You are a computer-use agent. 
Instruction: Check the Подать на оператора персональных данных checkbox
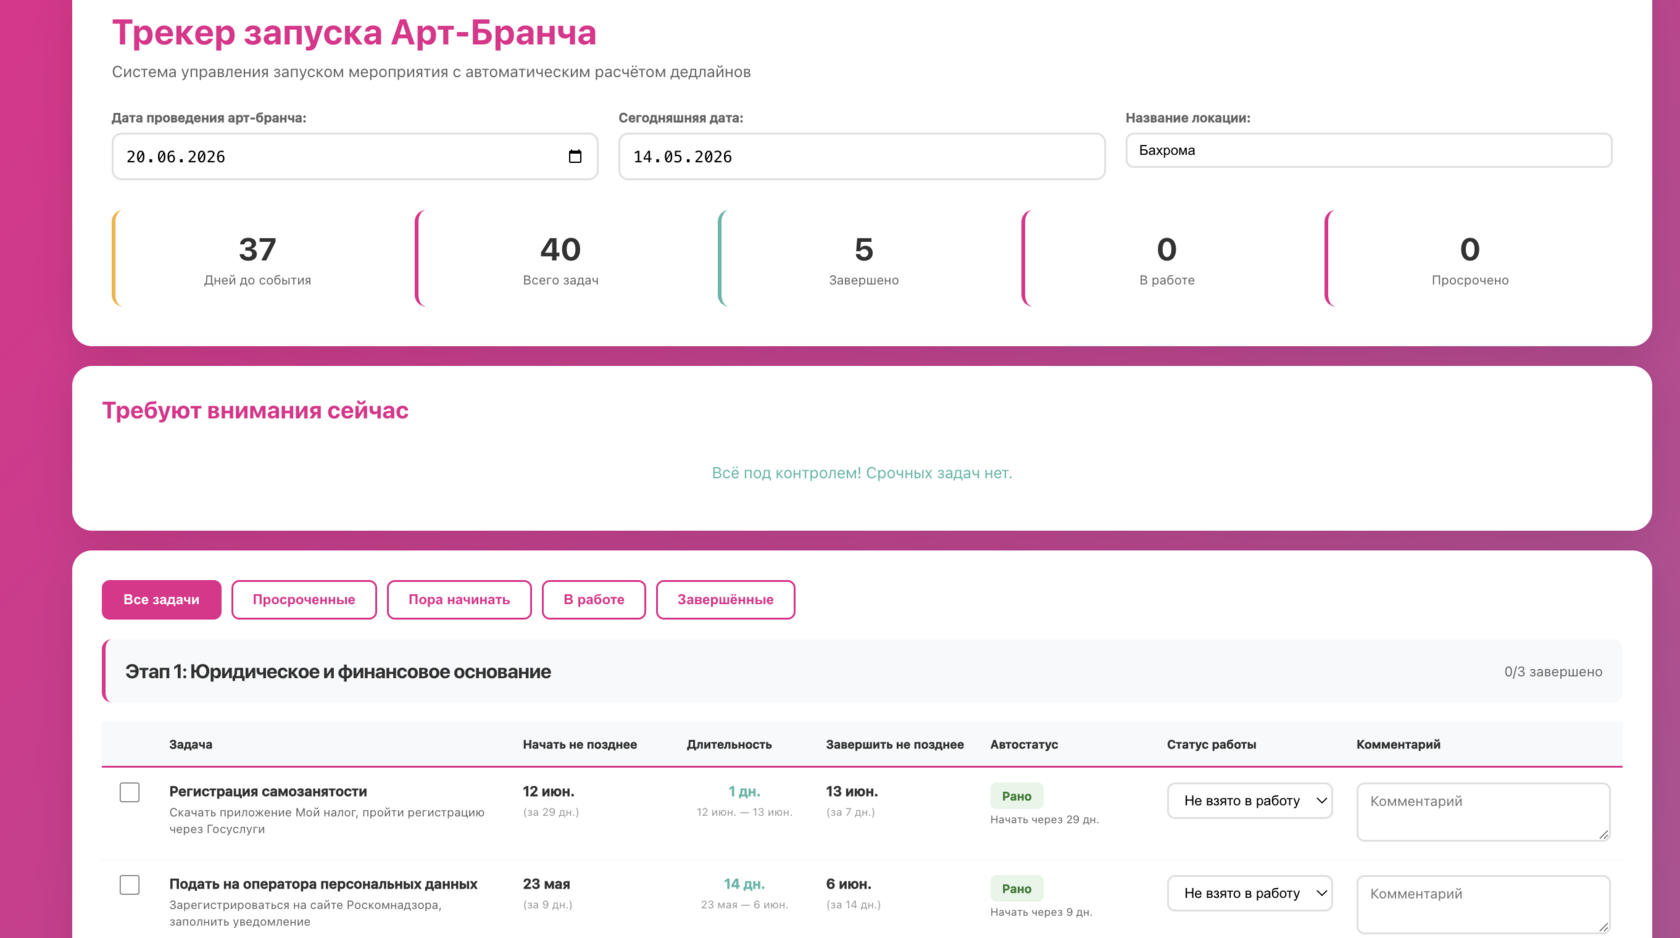click(130, 885)
